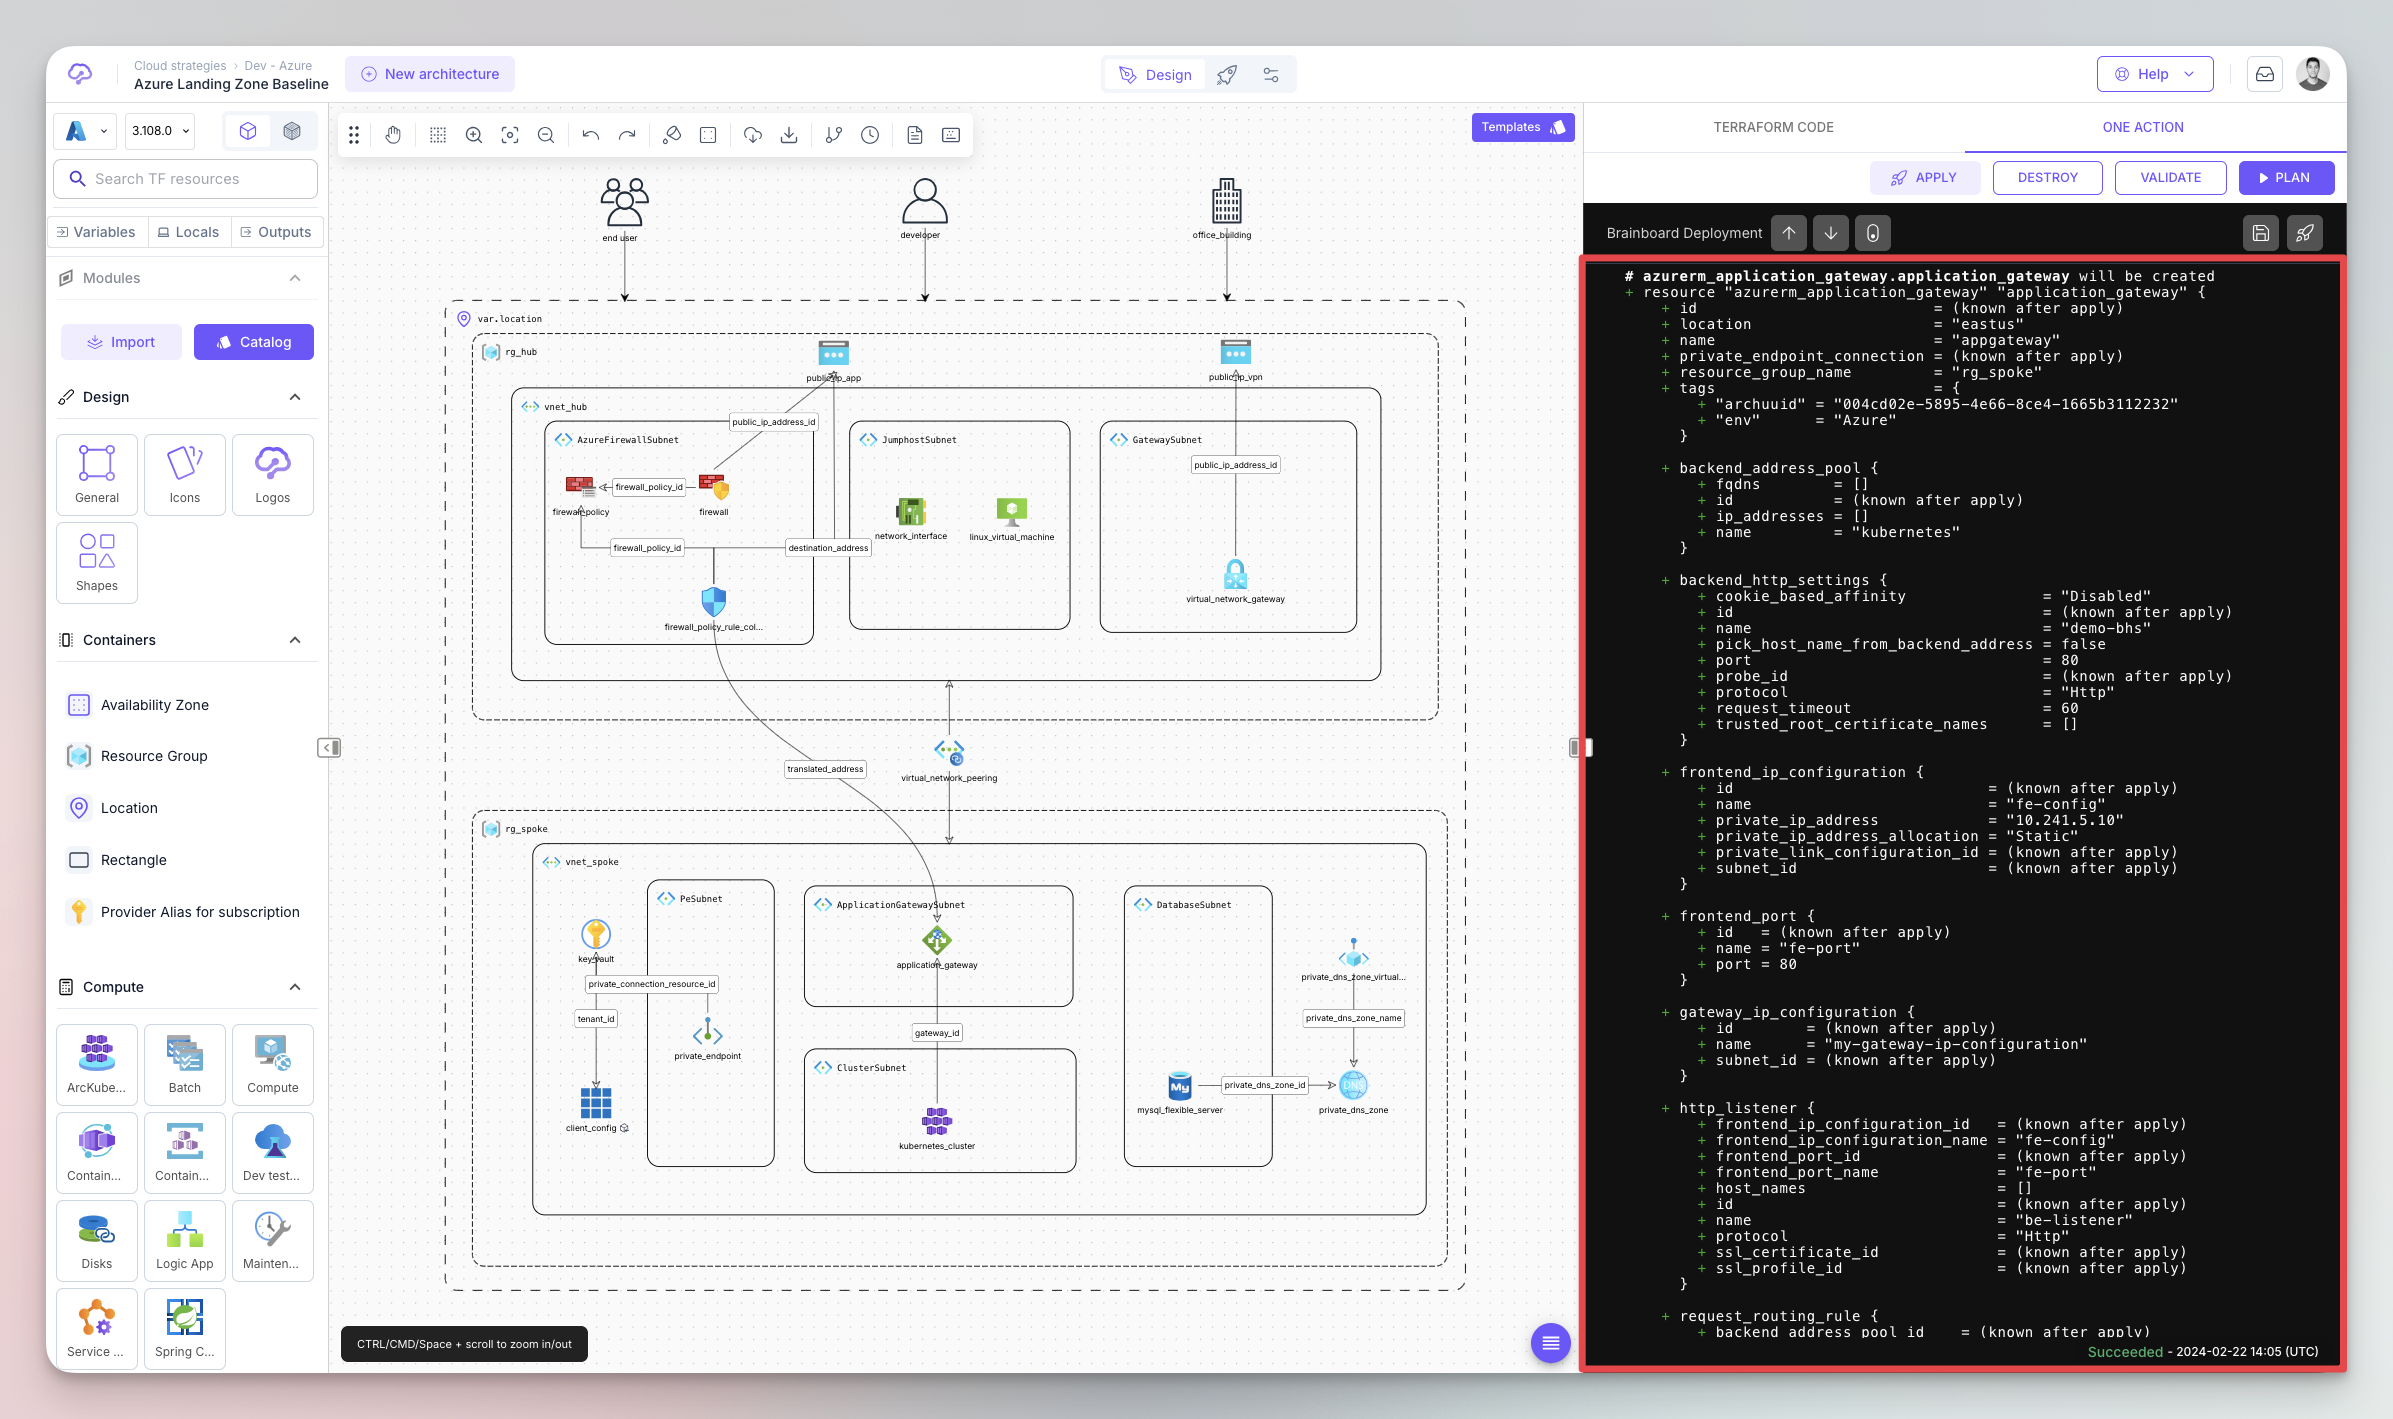Click the round chat menu button
Screen dimensions: 2393x1419
point(1551,1343)
